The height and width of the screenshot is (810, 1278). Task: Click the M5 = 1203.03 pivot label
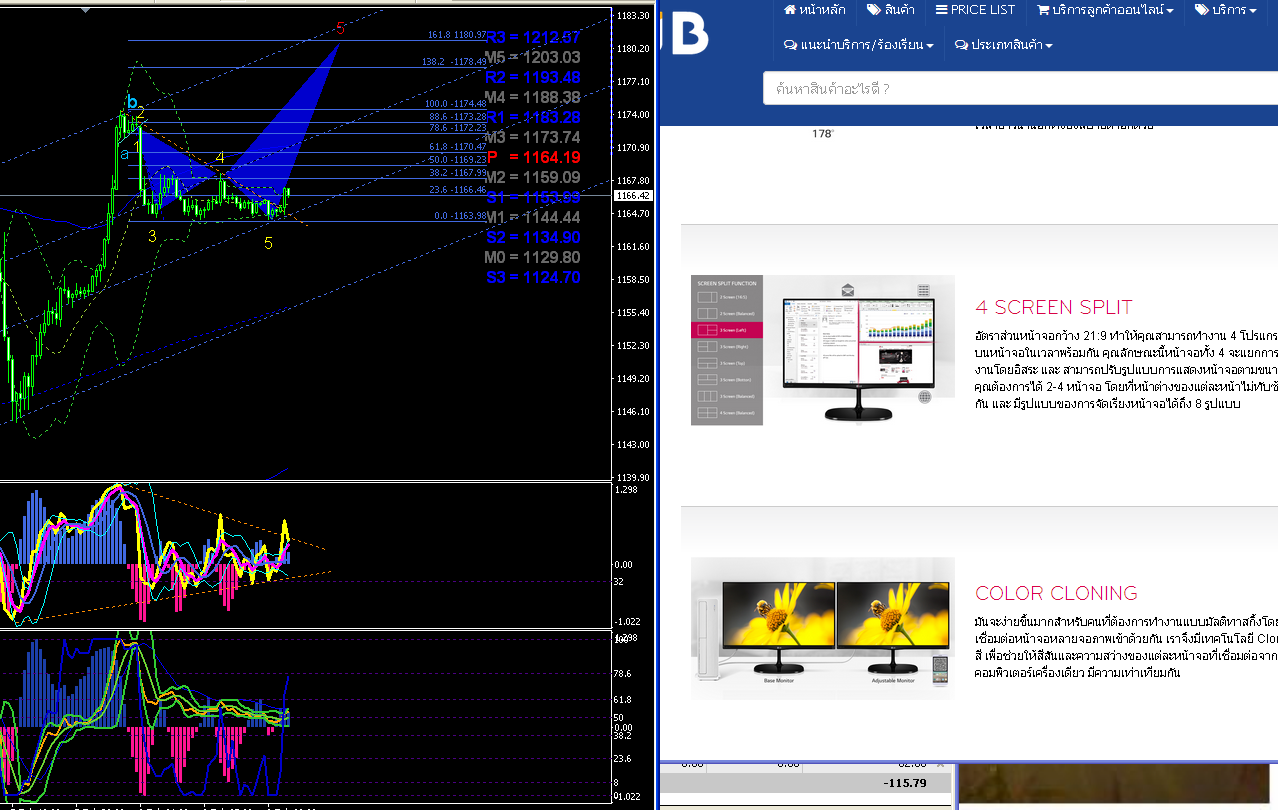pos(532,57)
